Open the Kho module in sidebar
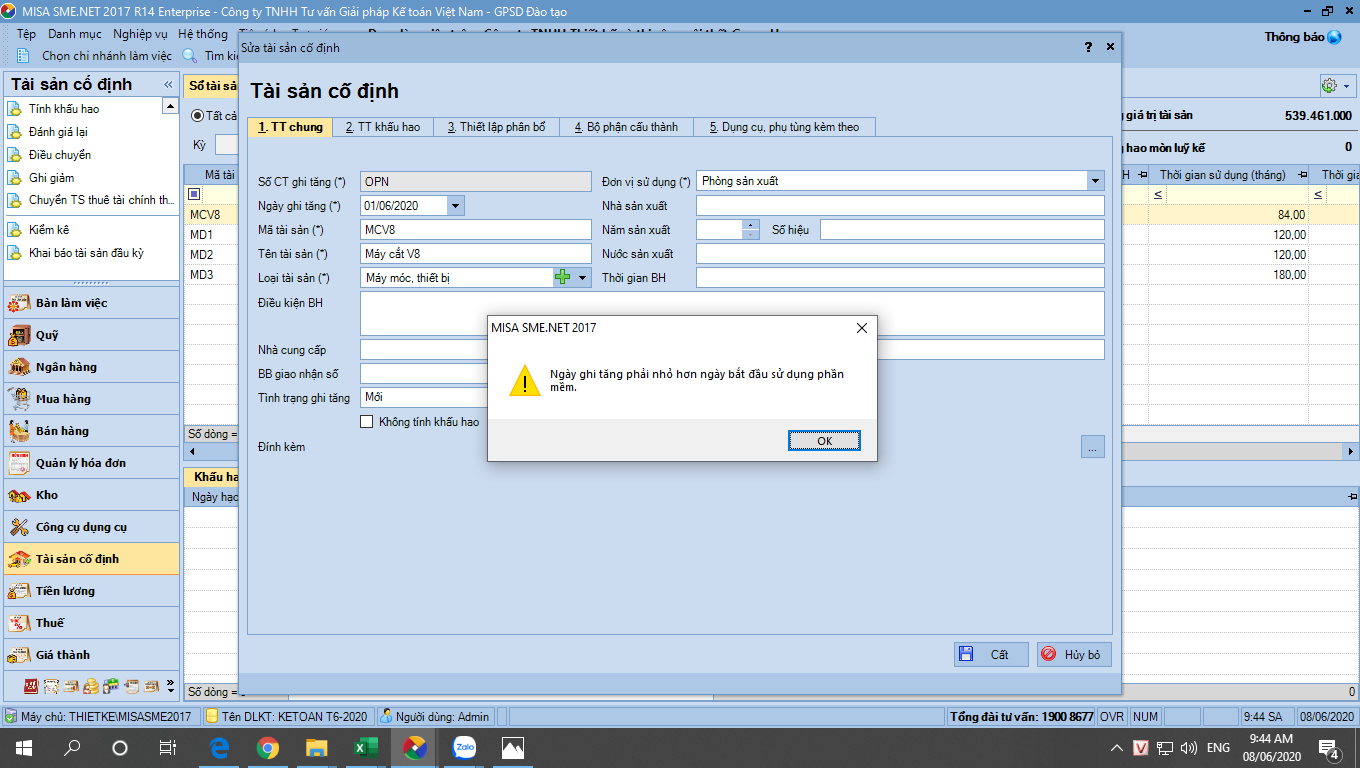 coord(46,495)
